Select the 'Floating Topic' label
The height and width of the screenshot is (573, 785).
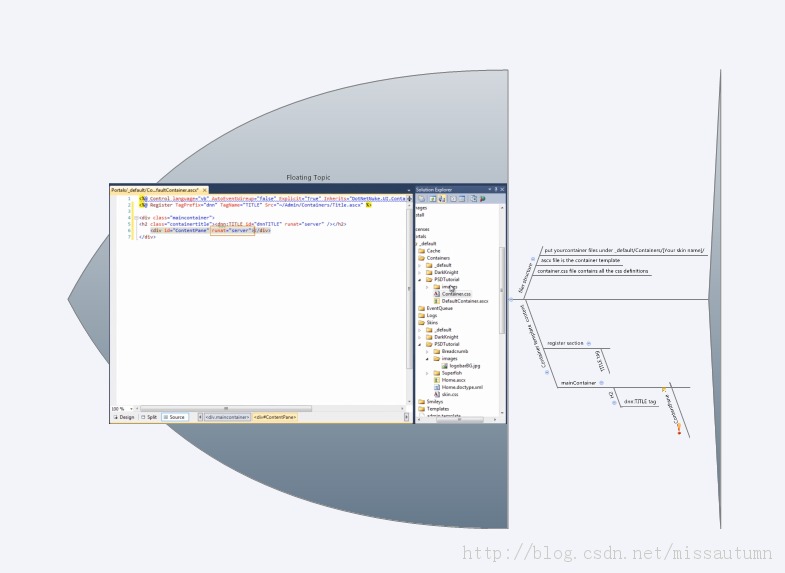[308, 177]
